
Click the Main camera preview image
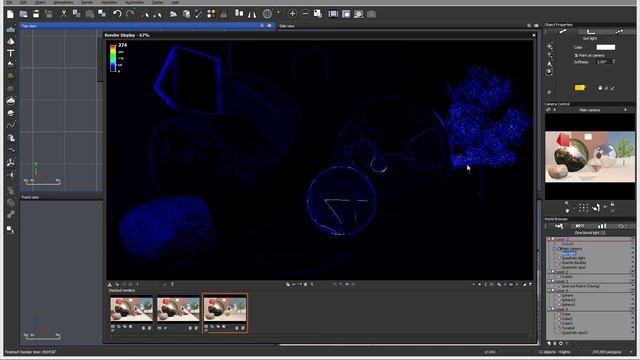[590, 157]
